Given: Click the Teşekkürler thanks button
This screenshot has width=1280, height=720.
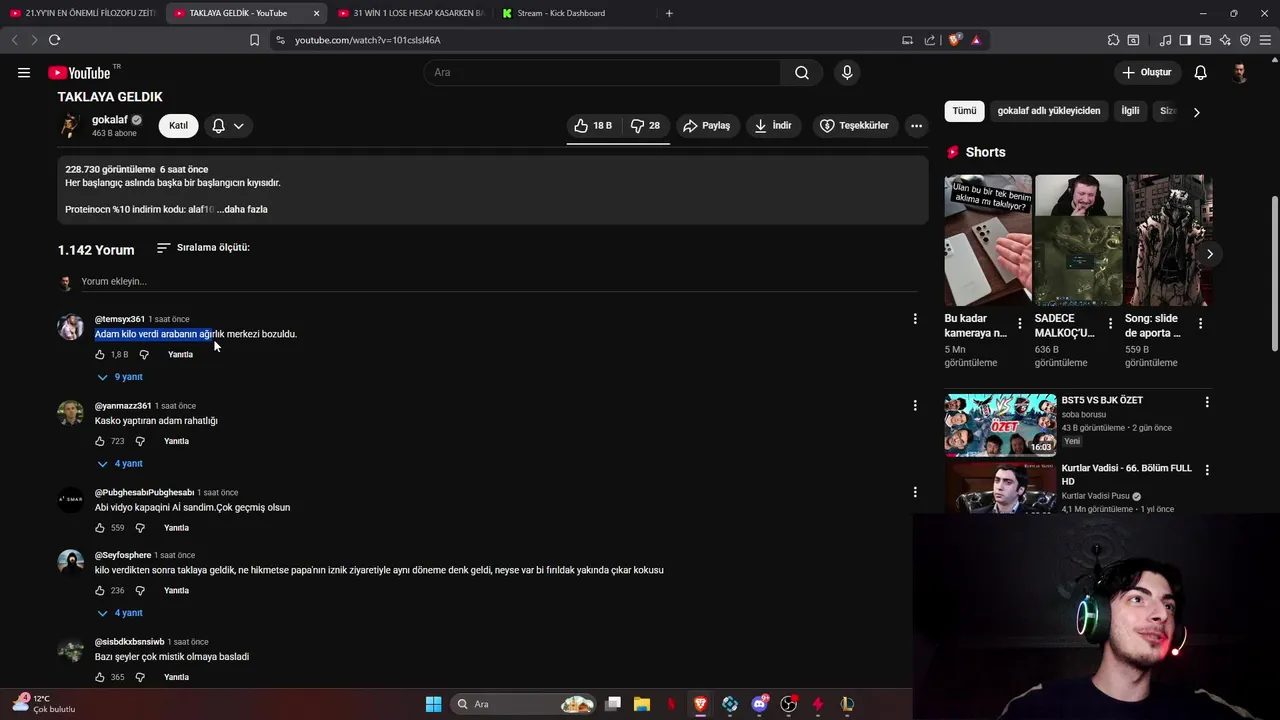Looking at the screenshot, I should (x=854, y=126).
